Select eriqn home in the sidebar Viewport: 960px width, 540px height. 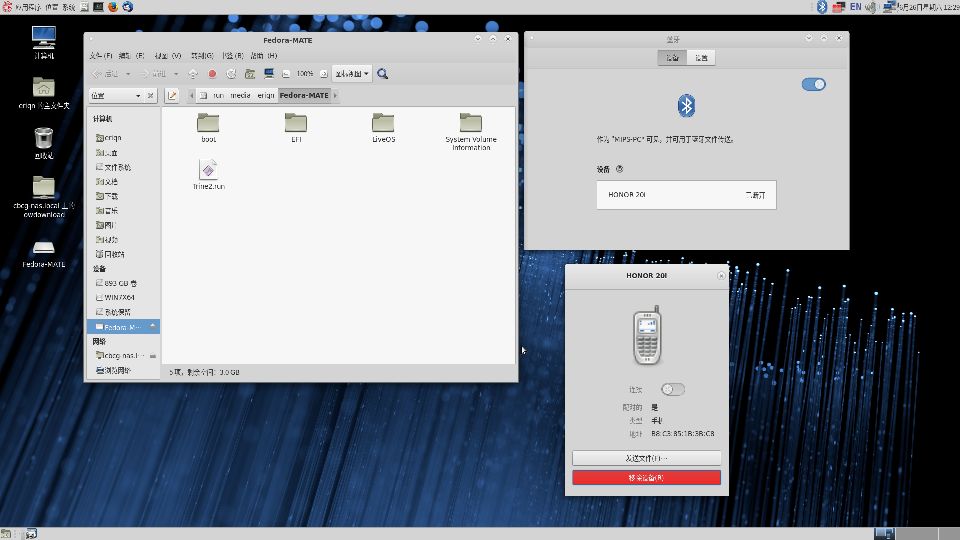pos(123,138)
